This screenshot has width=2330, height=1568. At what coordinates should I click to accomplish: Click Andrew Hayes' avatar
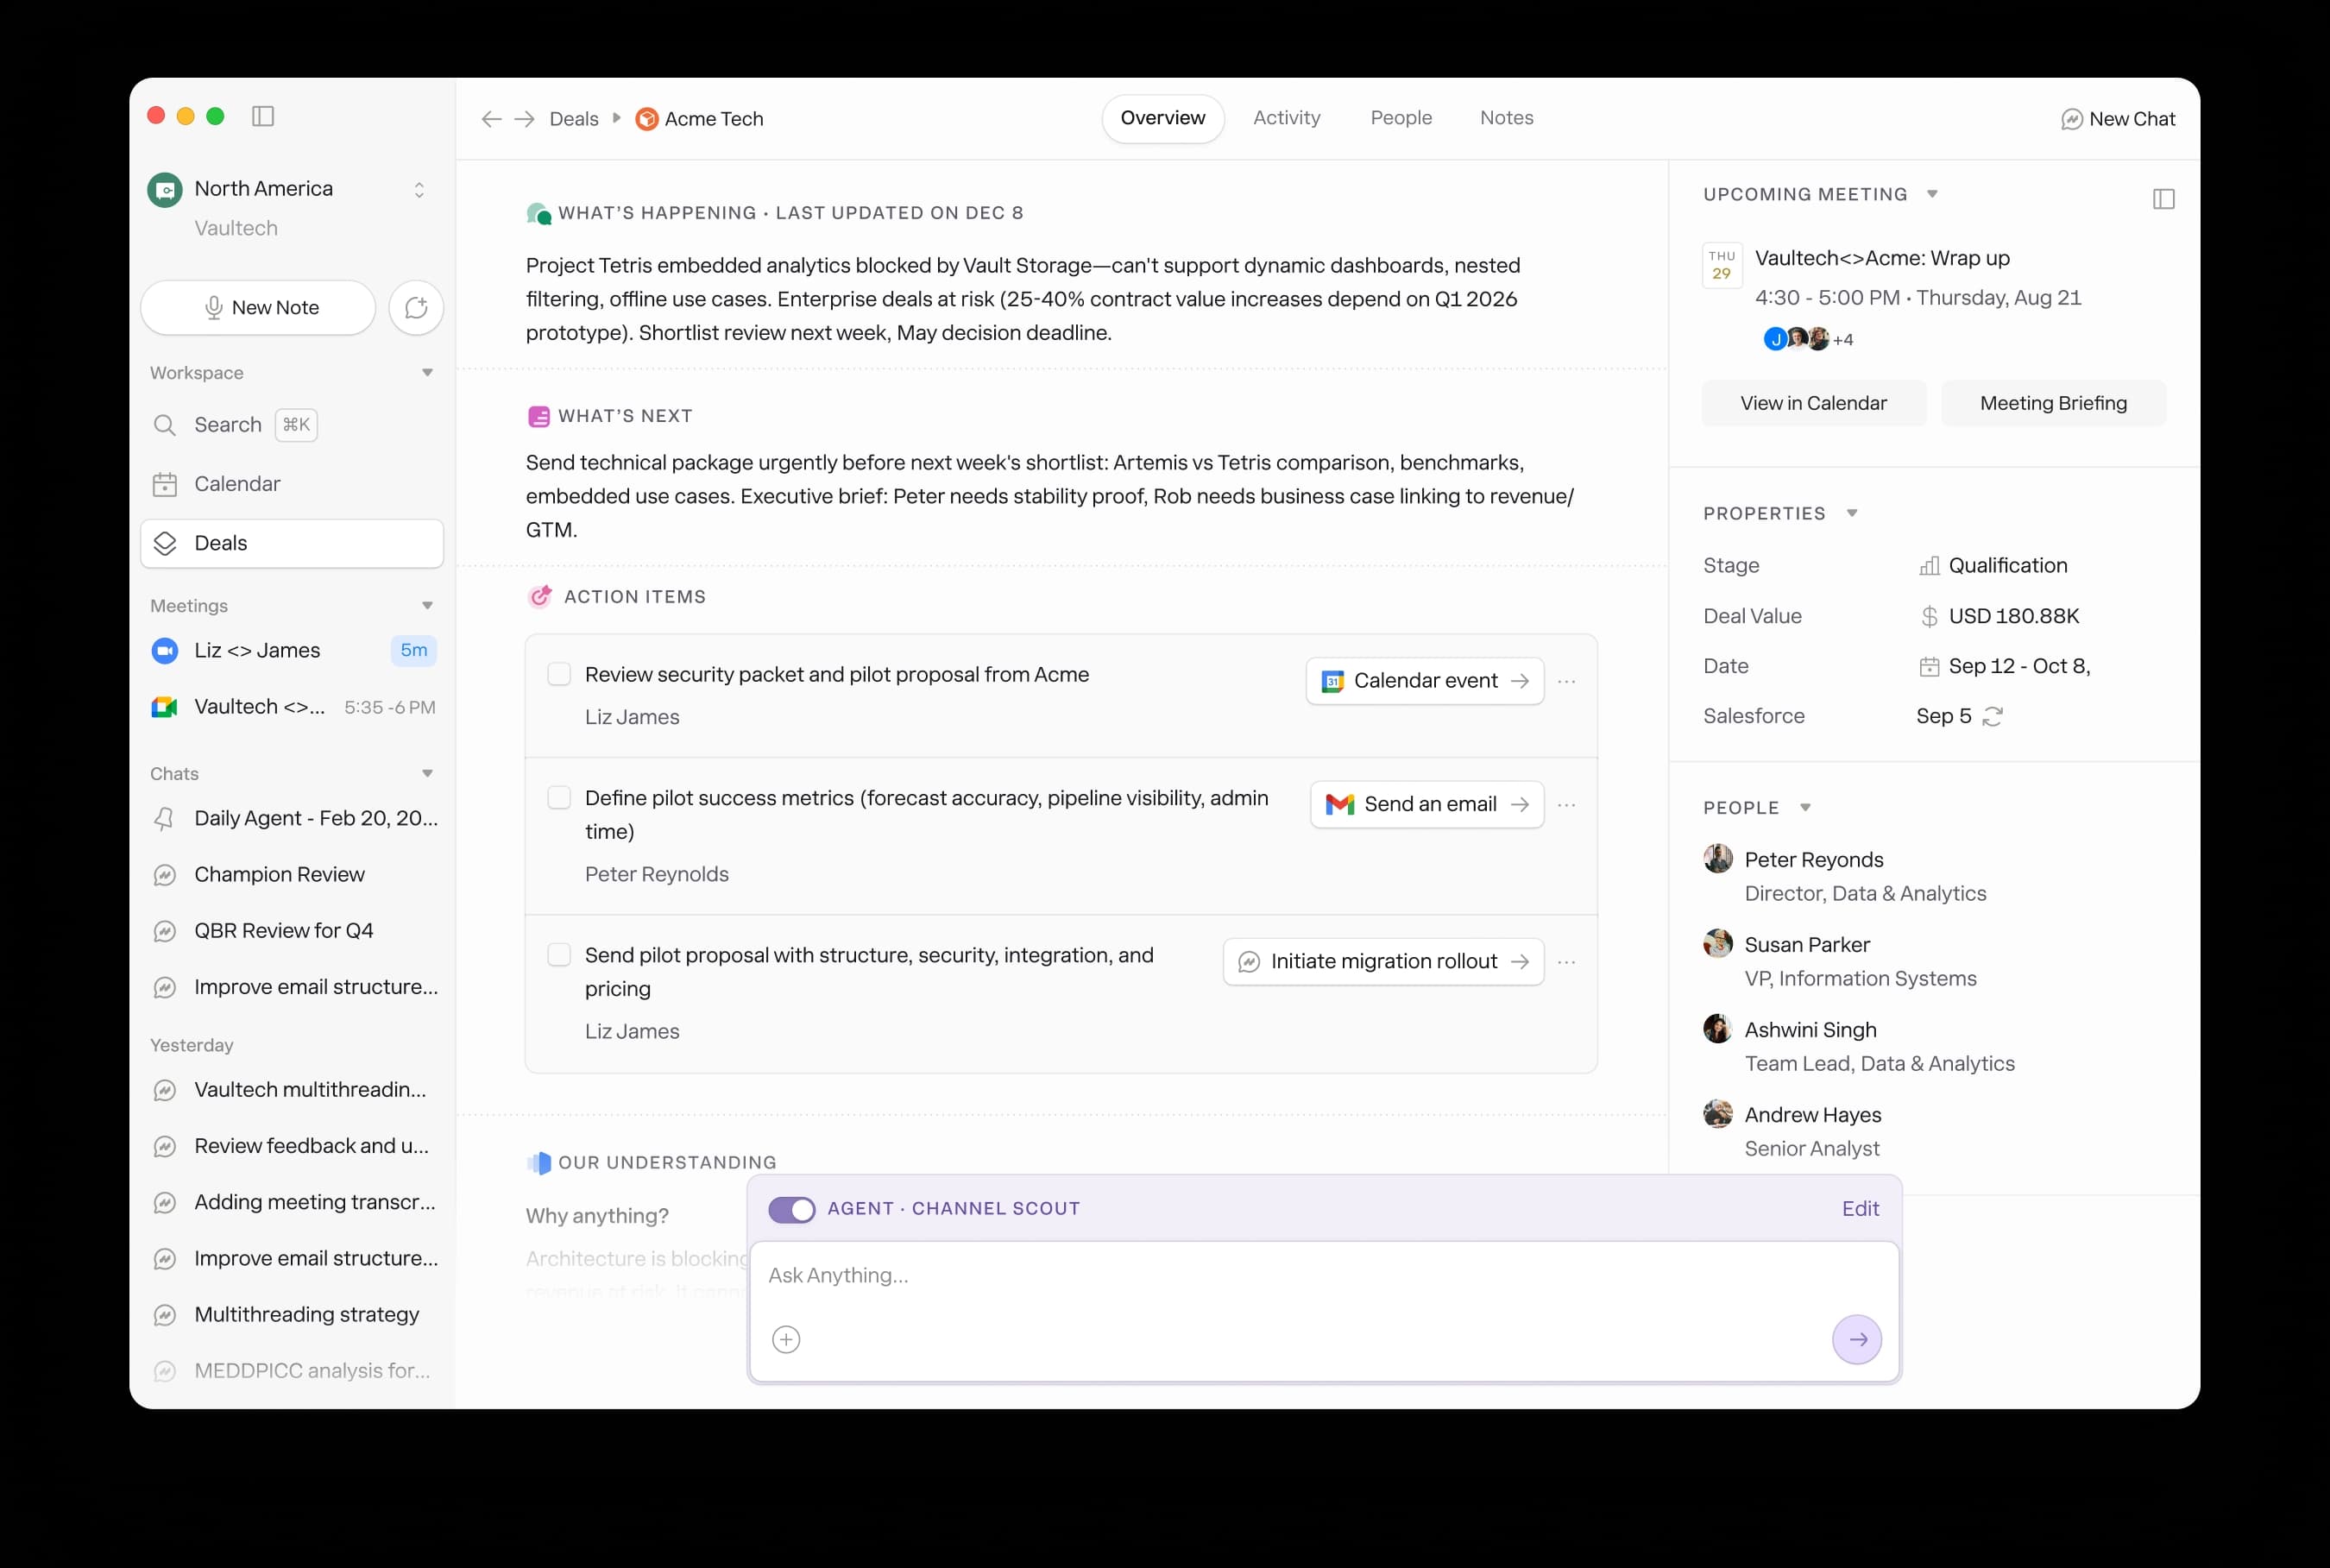pos(1718,1114)
